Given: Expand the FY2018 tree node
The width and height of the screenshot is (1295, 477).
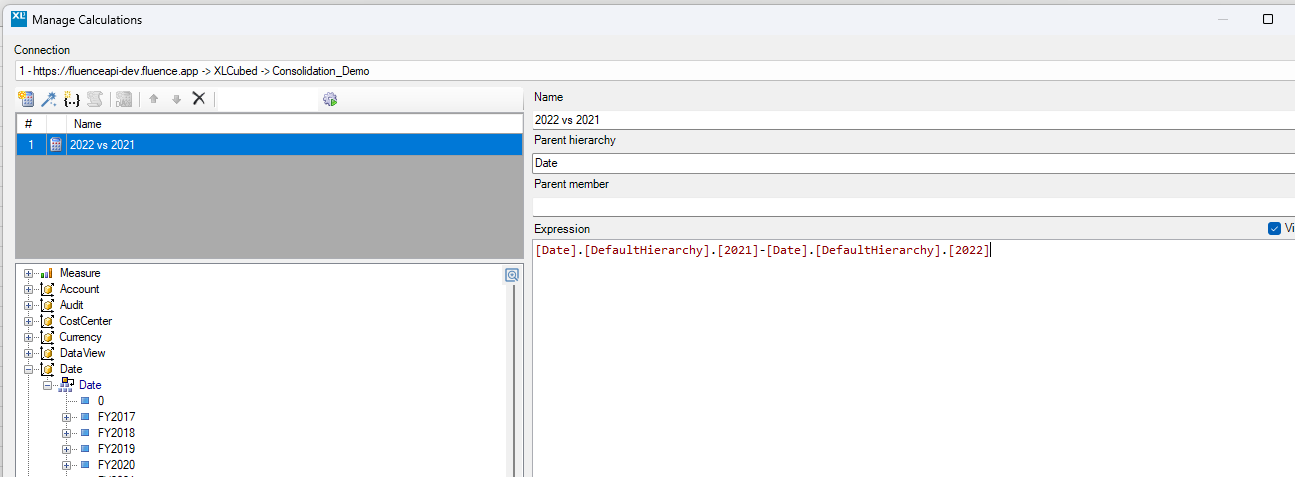Looking at the screenshot, I should tap(67, 433).
